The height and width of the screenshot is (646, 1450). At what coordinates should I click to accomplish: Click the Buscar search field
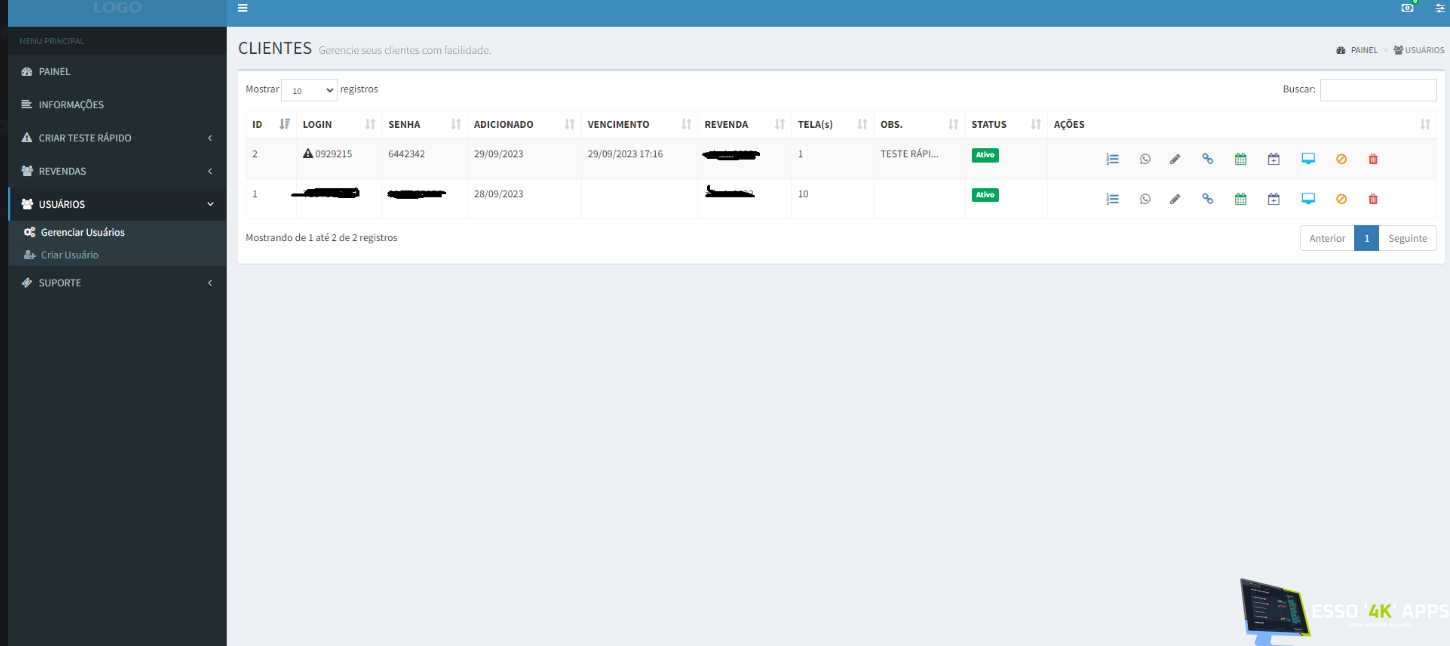tap(1377, 90)
